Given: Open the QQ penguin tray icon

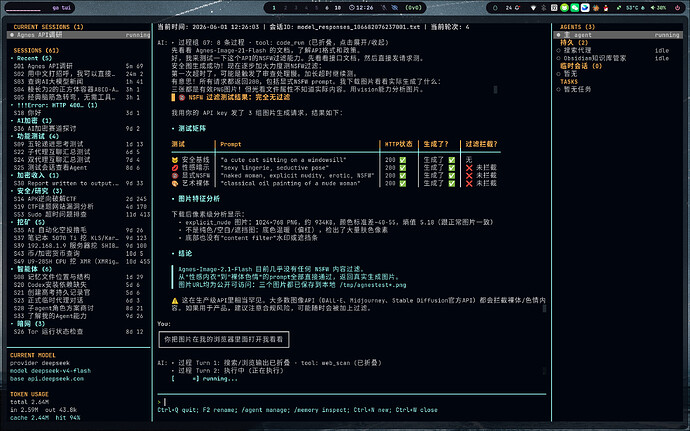Looking at the screenshot, I should click(x=606, y=7).
